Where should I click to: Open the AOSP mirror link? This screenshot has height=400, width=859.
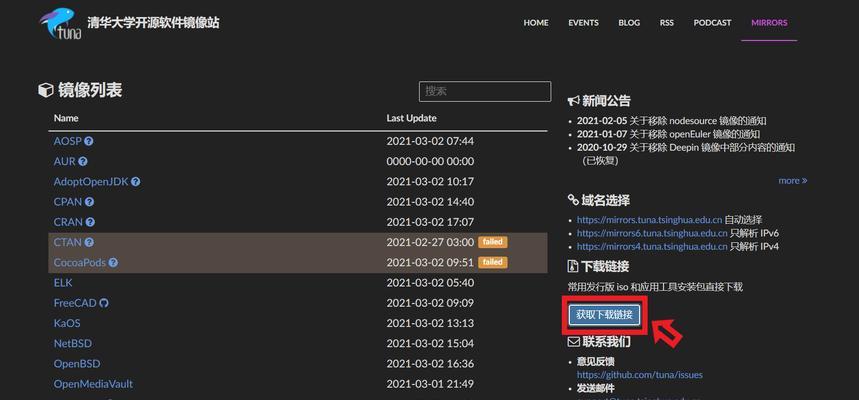click(67, 141)
